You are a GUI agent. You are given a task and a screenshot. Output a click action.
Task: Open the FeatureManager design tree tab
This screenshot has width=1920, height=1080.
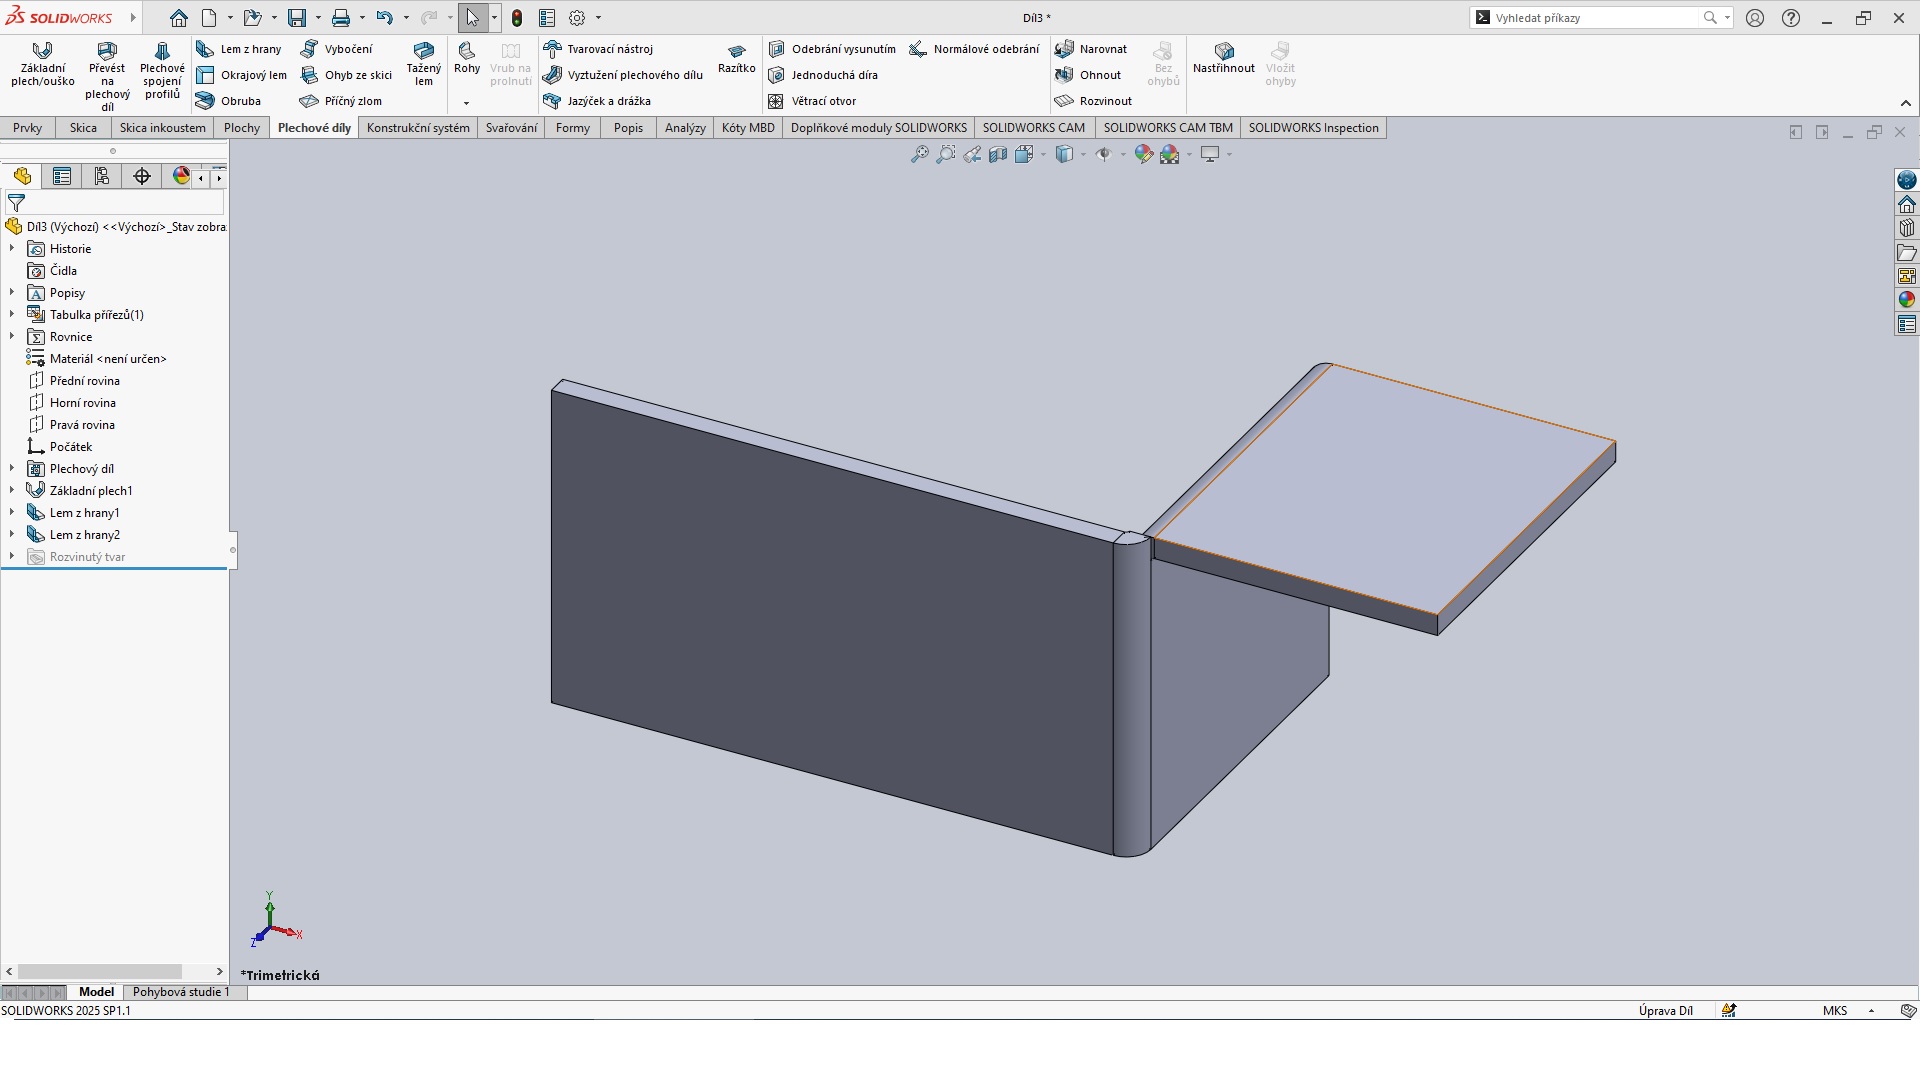point(22,177)
